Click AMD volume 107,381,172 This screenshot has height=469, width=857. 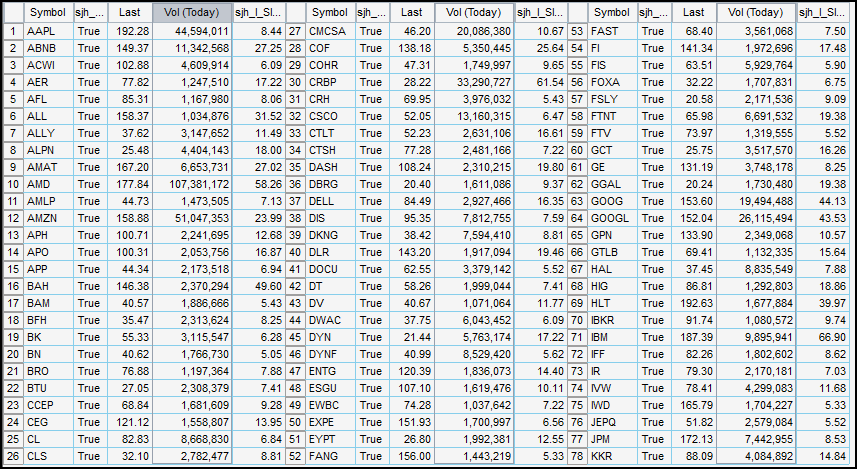coord(192,184)
